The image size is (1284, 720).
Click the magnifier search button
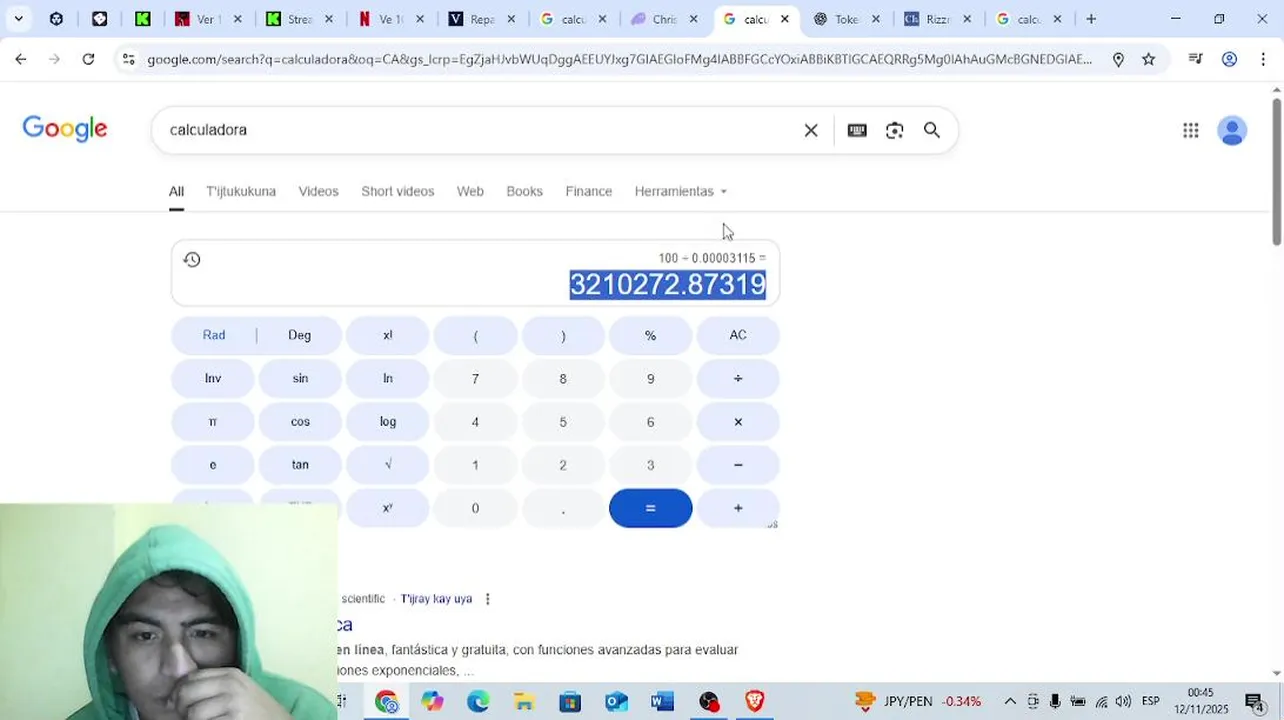932,130
